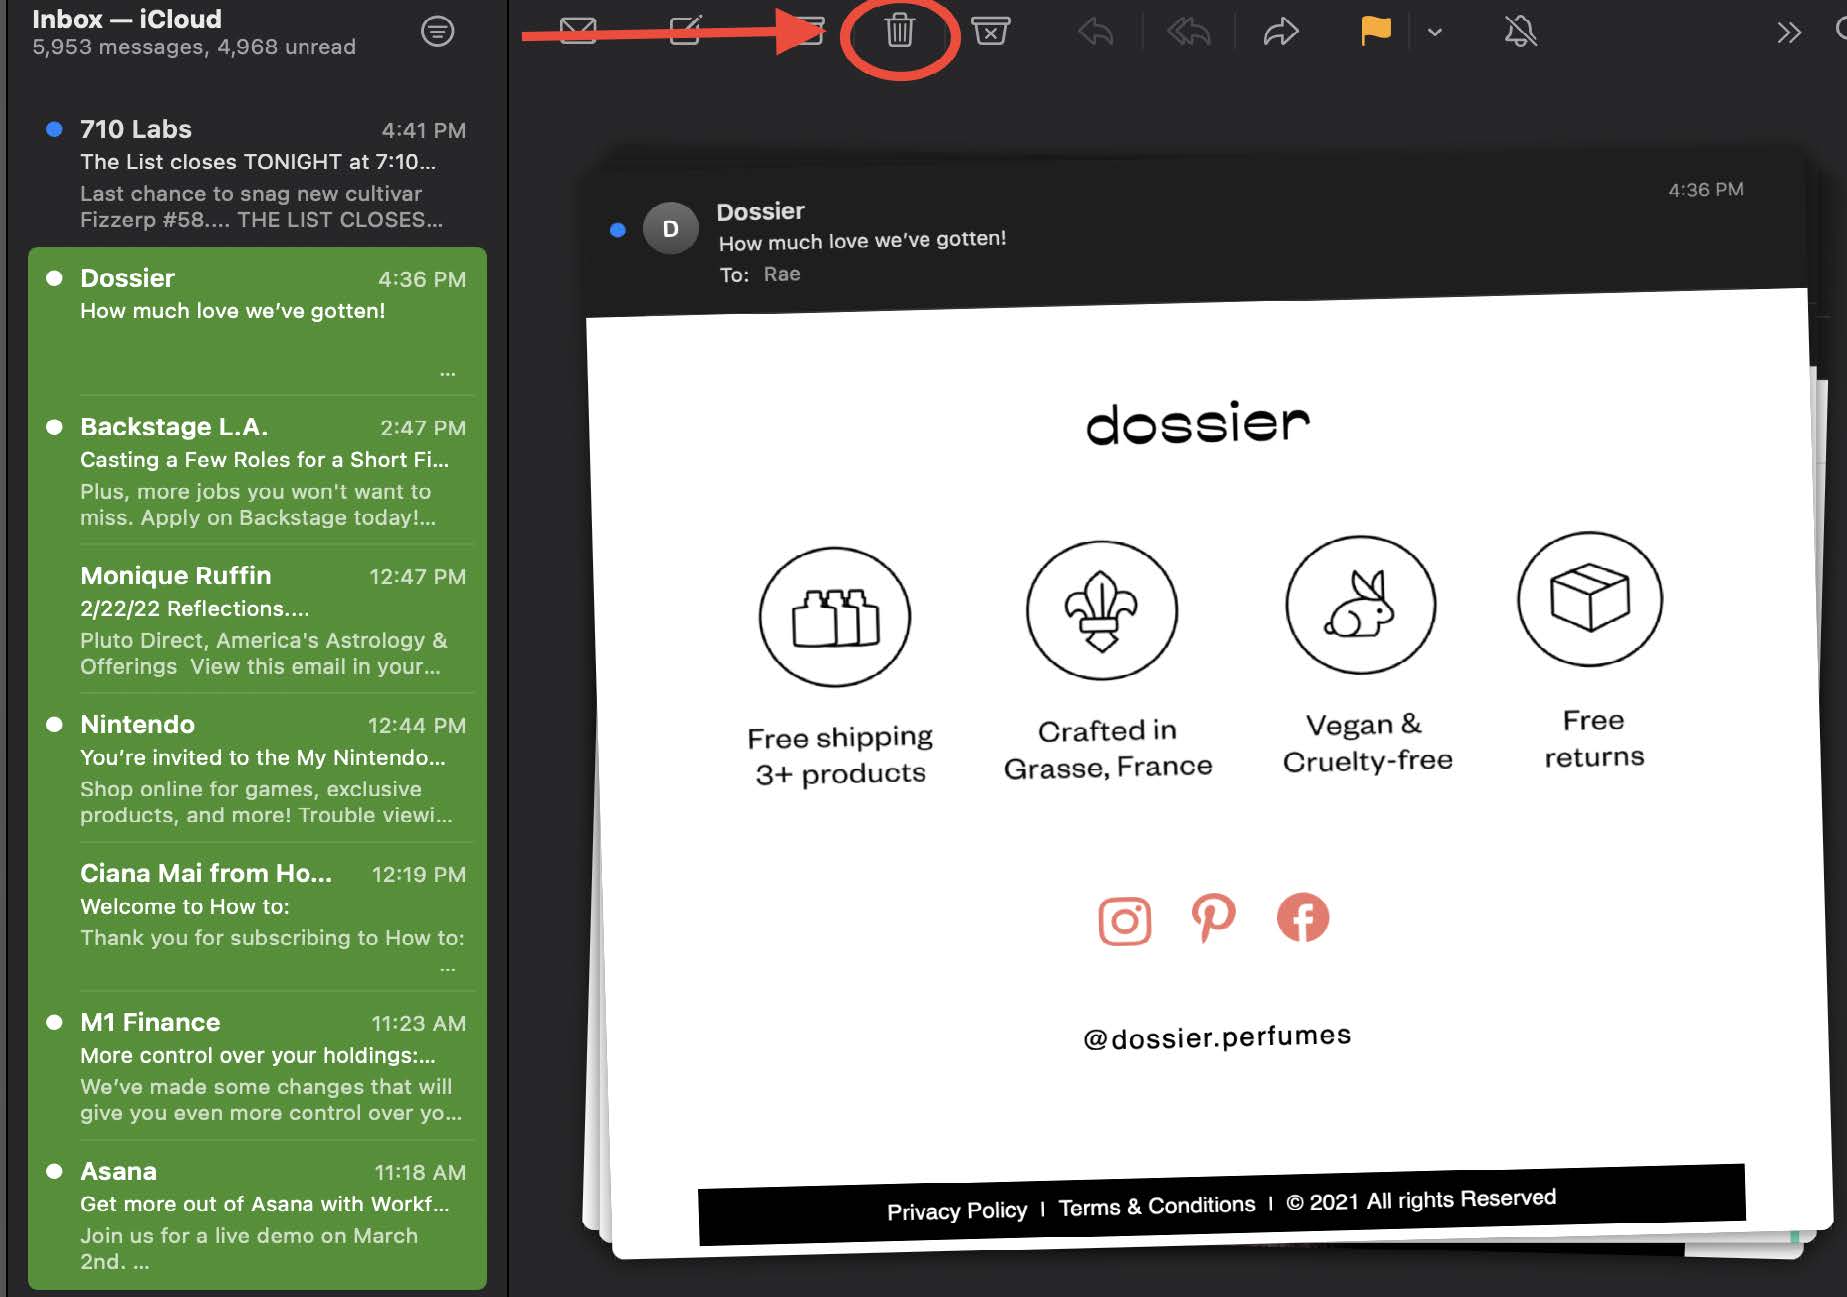The width and height of the screenshot is (1847, 1297).
Task: Click the "Crafted in Grasse, France" text
Action: click(x=1108, y=748)
